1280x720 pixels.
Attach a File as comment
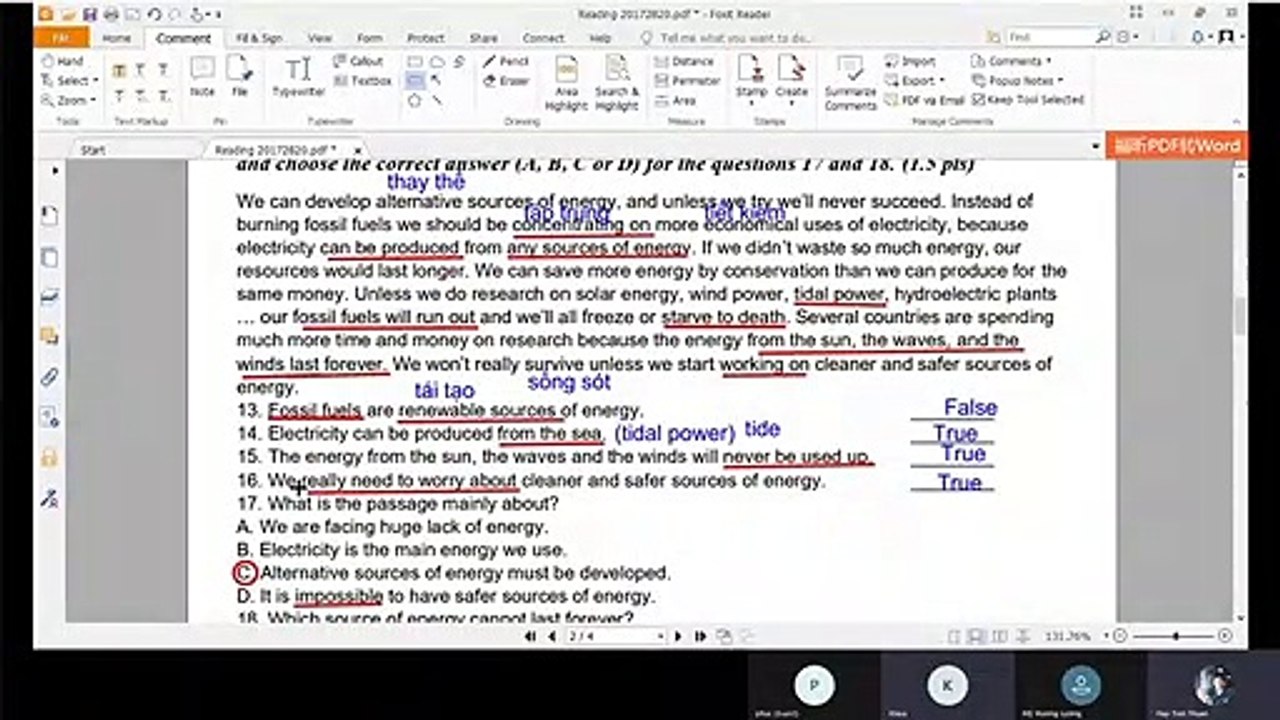(240, 76)
